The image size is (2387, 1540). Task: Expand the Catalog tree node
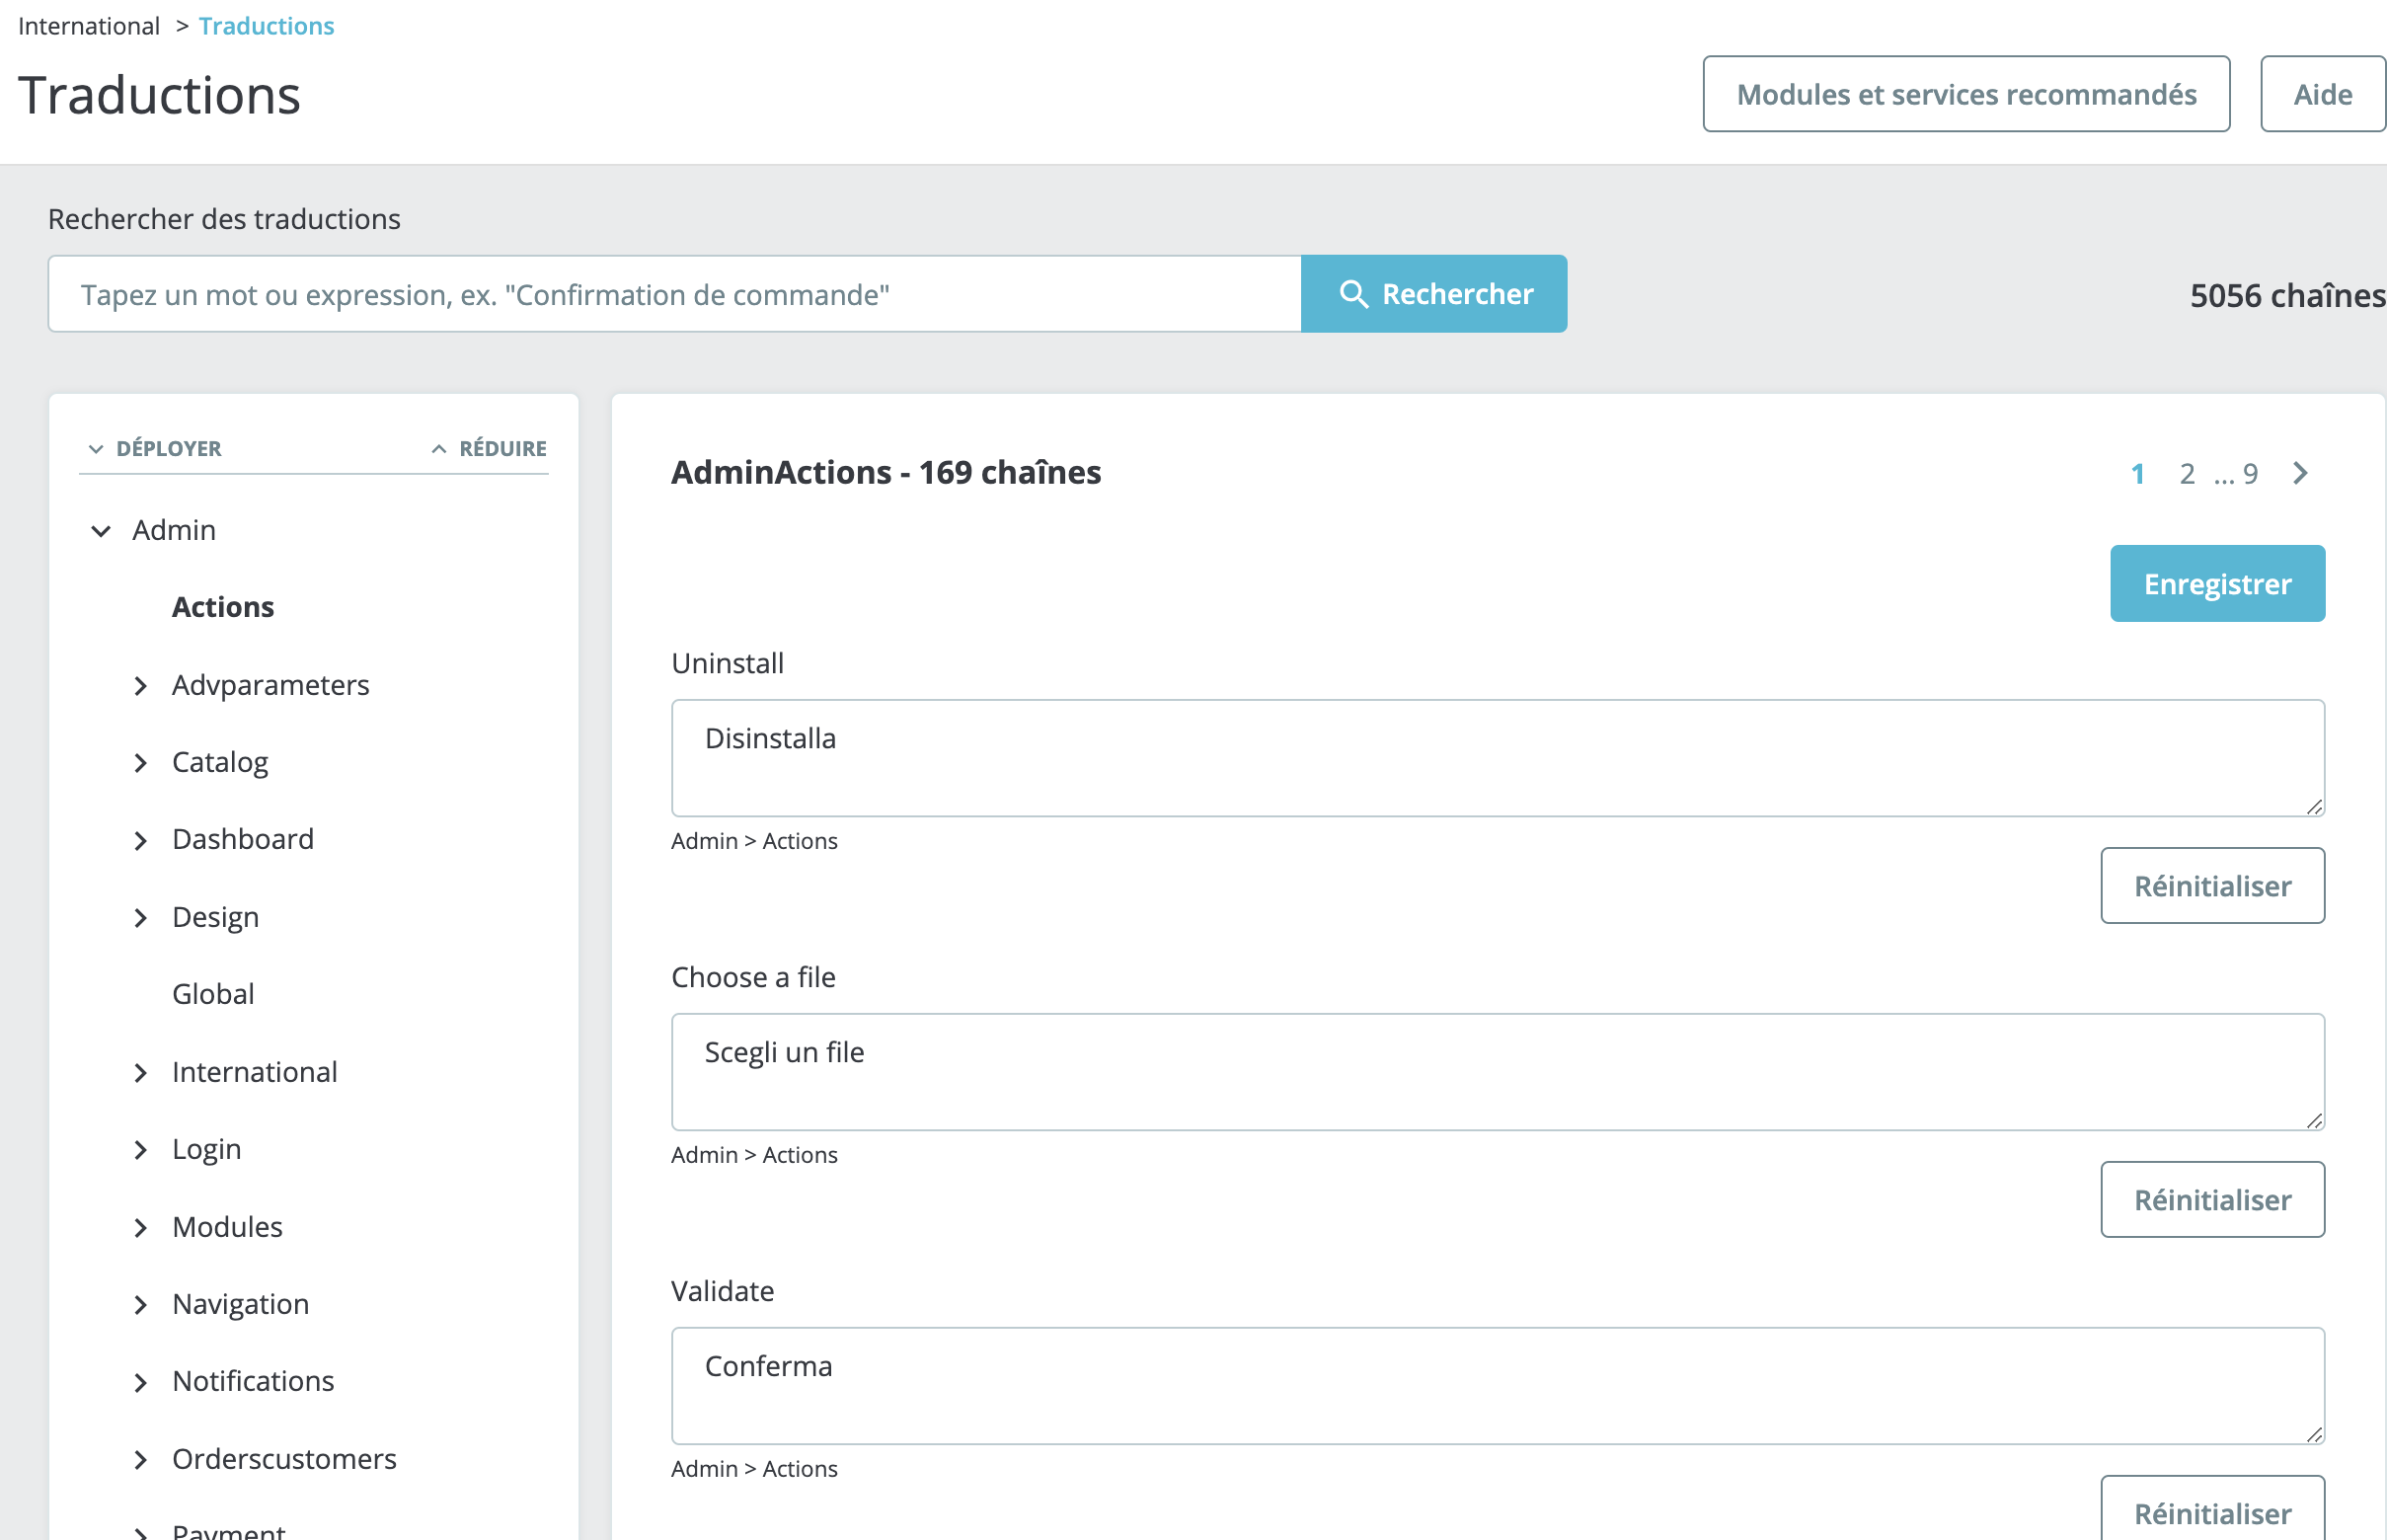pyautogui.click(x=141, y=763)
